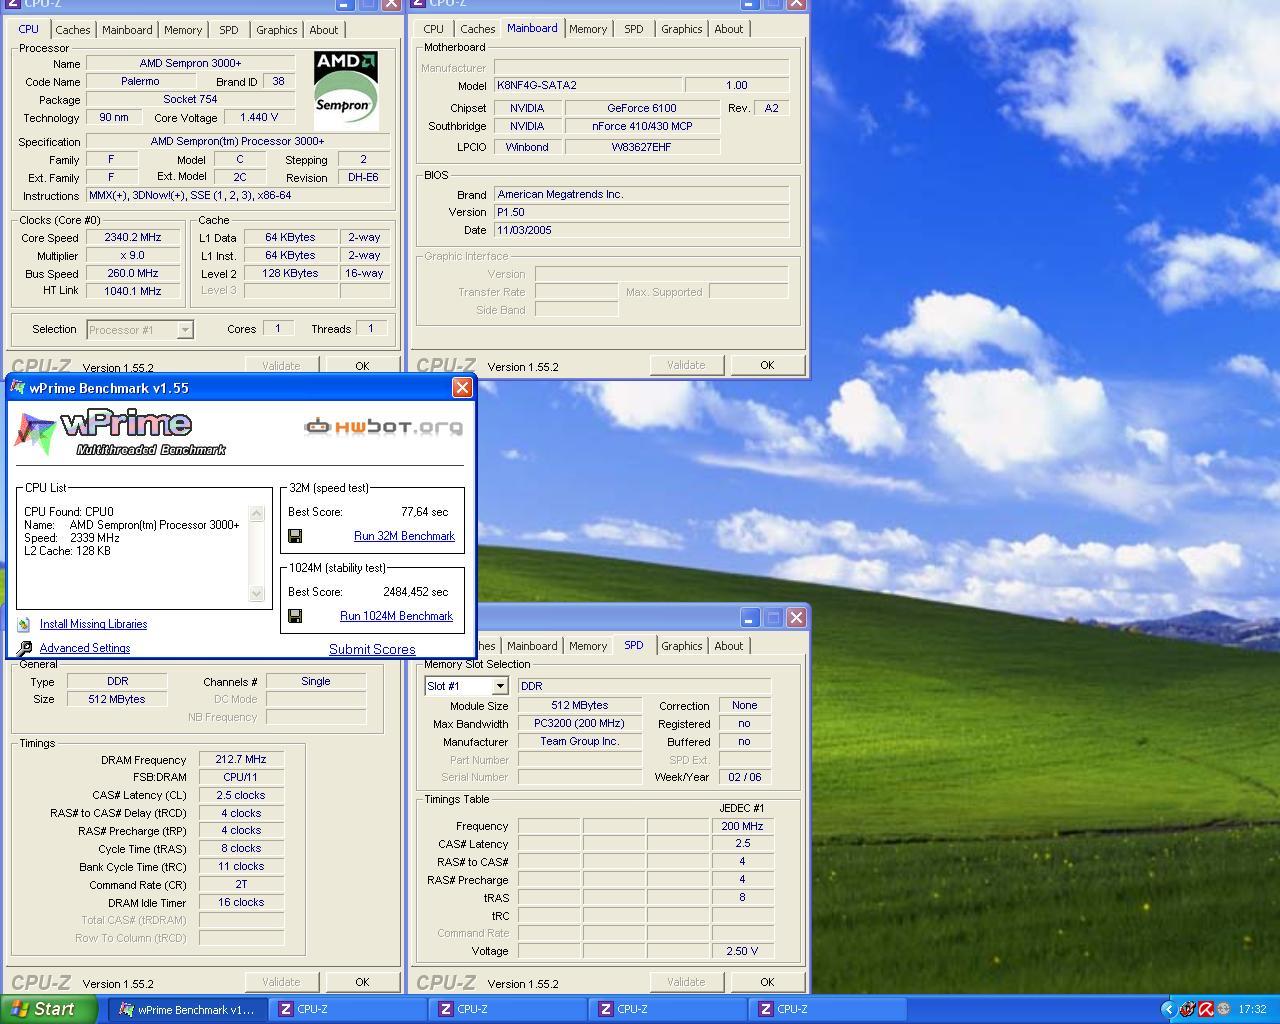The height and width of the screenshot is (1024, 1280).
Task: Open the Advanced Settings link
Action: click(85, 648)
